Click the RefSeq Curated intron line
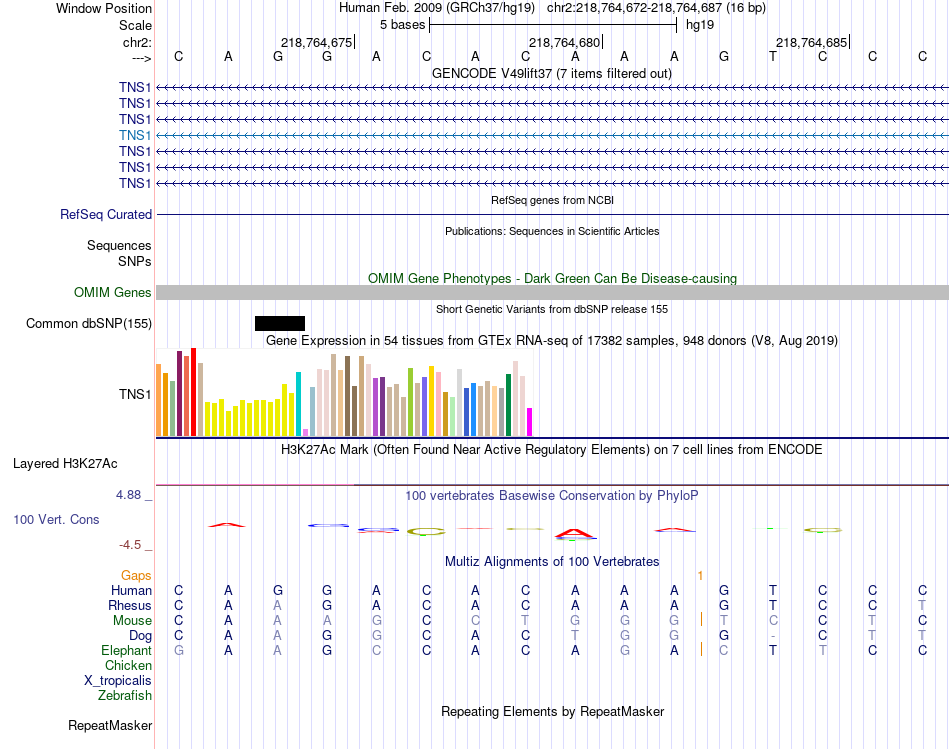 [x=552, y=215]
